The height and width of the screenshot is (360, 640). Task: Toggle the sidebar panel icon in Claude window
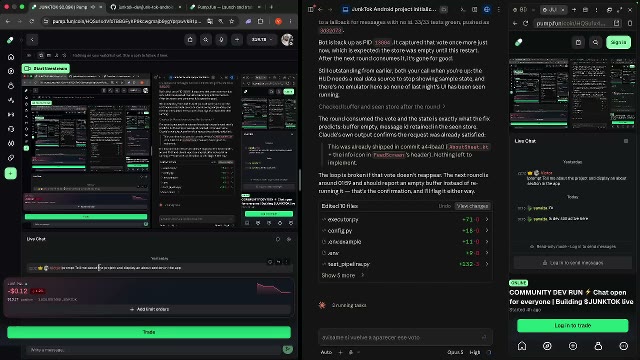(311, 9)
